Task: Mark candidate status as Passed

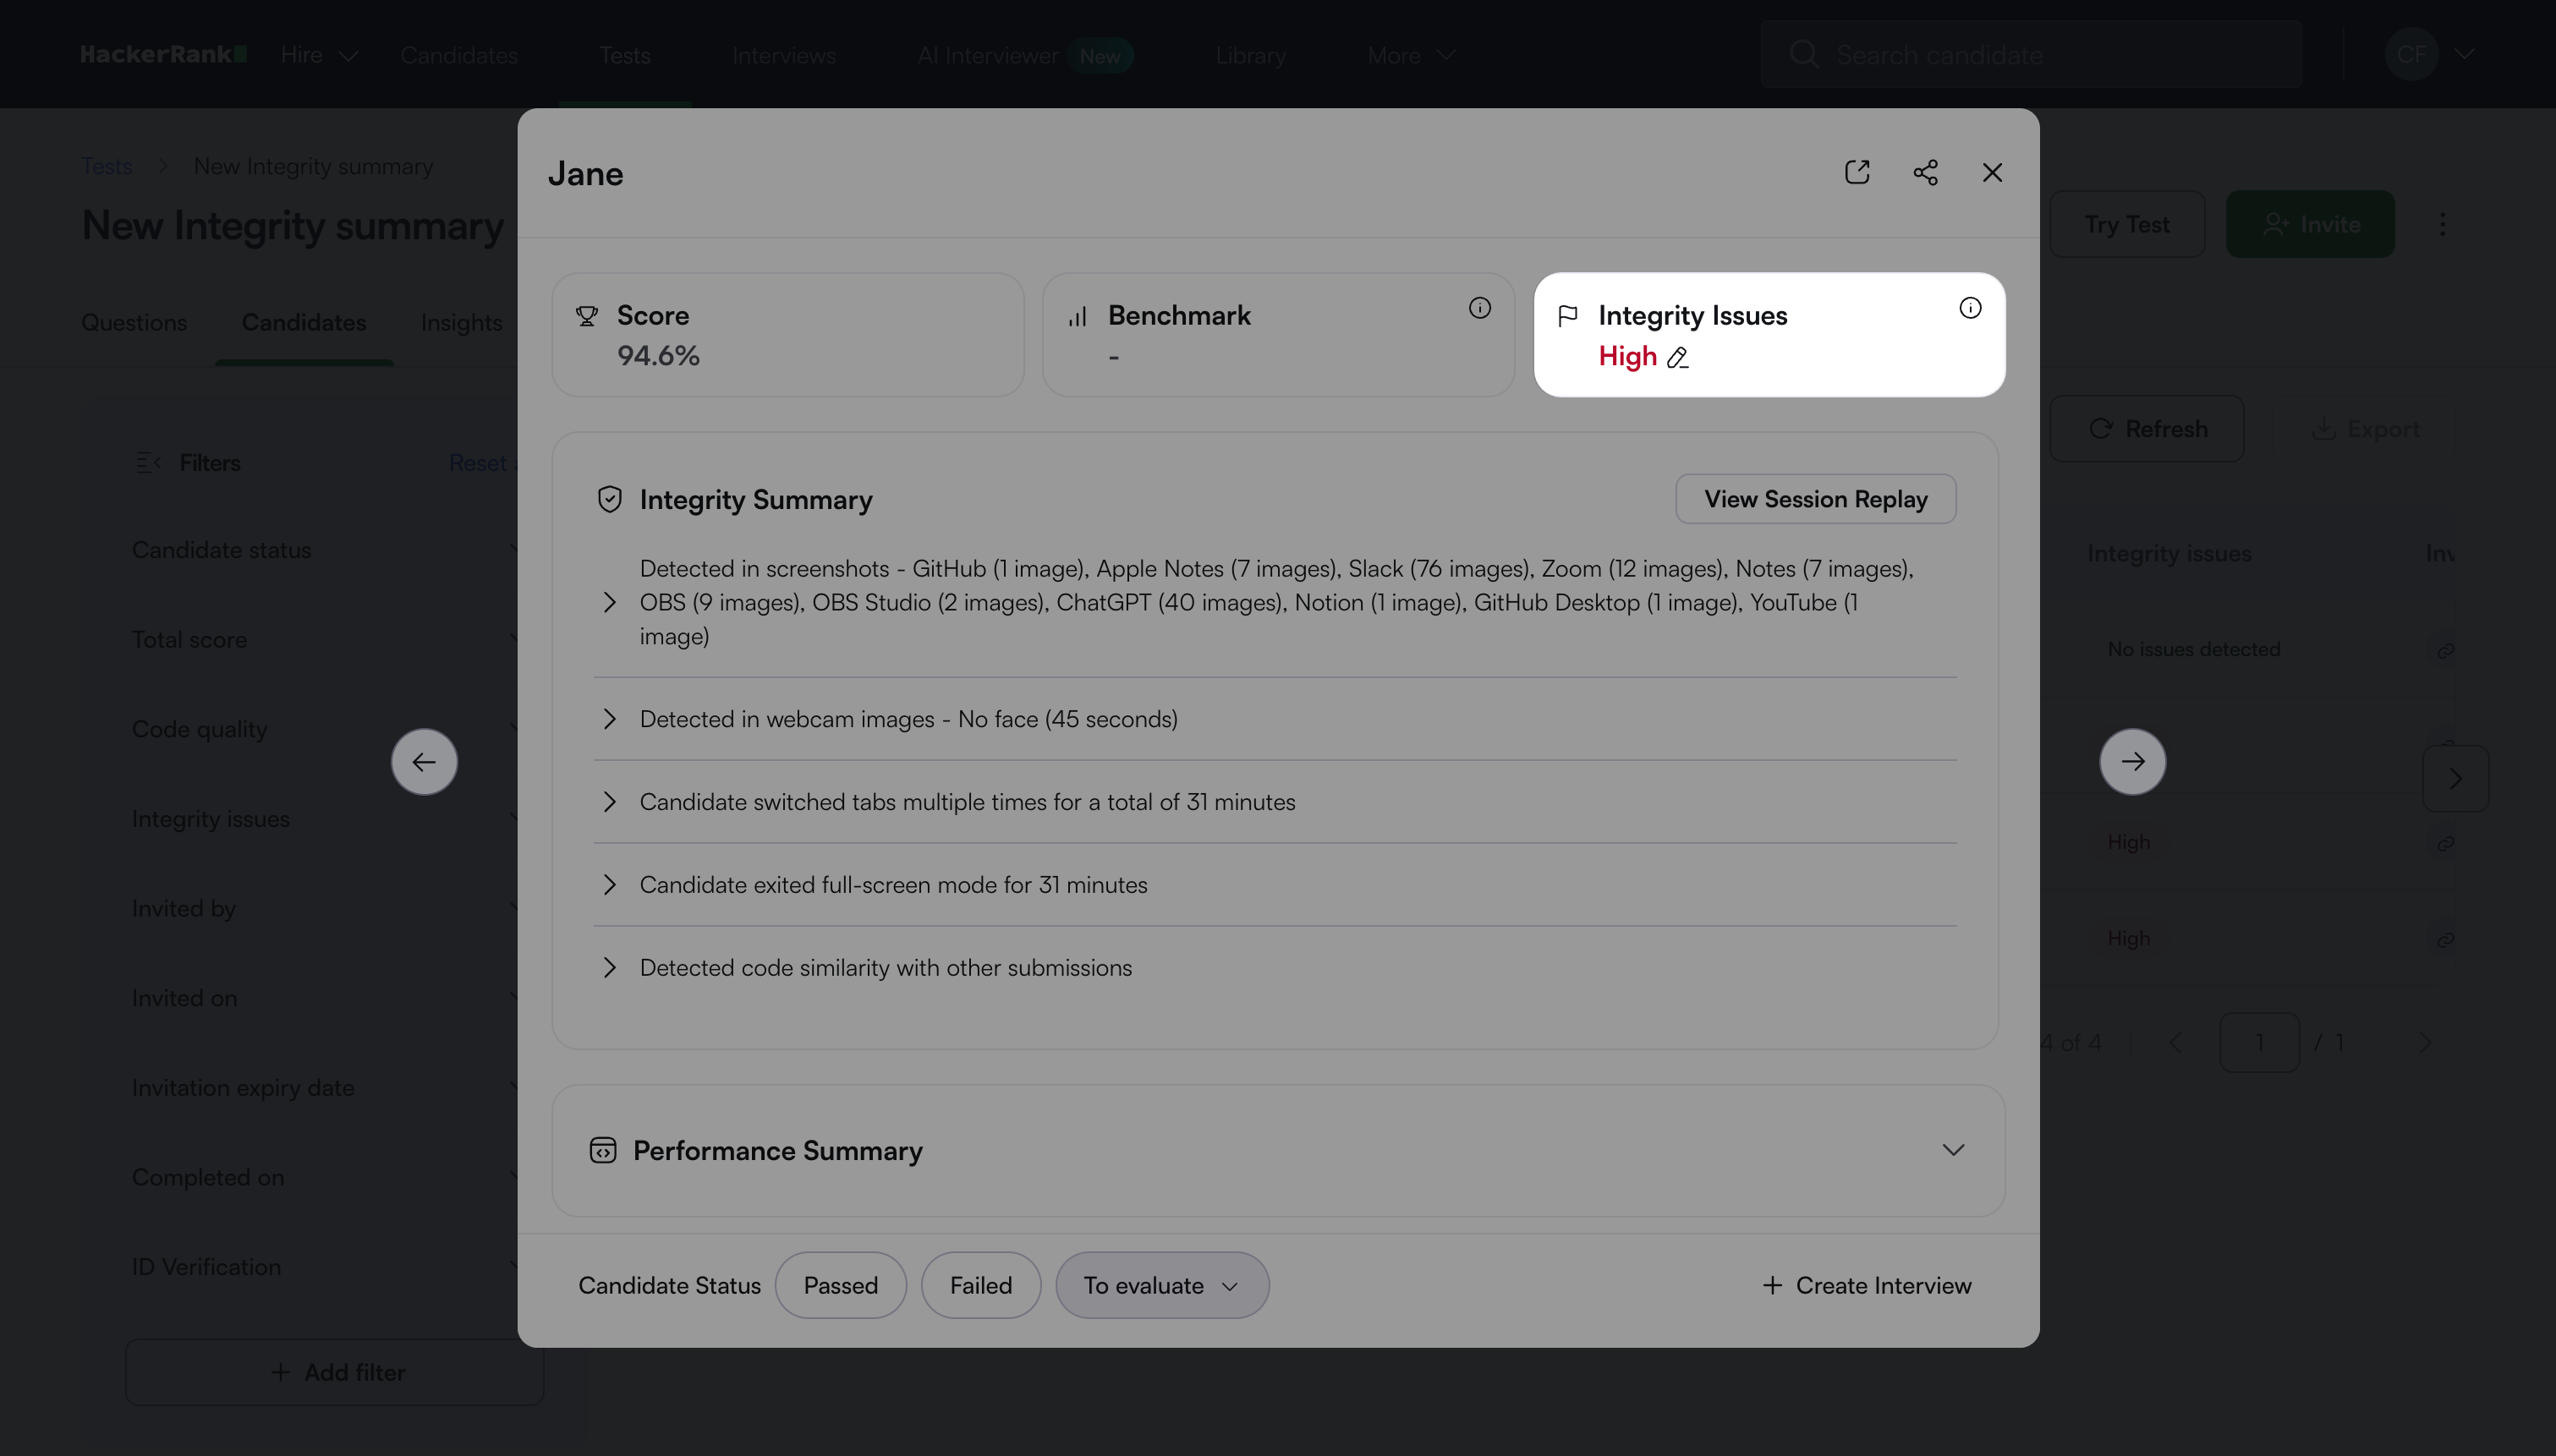Action: pyautogui.click(x=840, y=1285)
